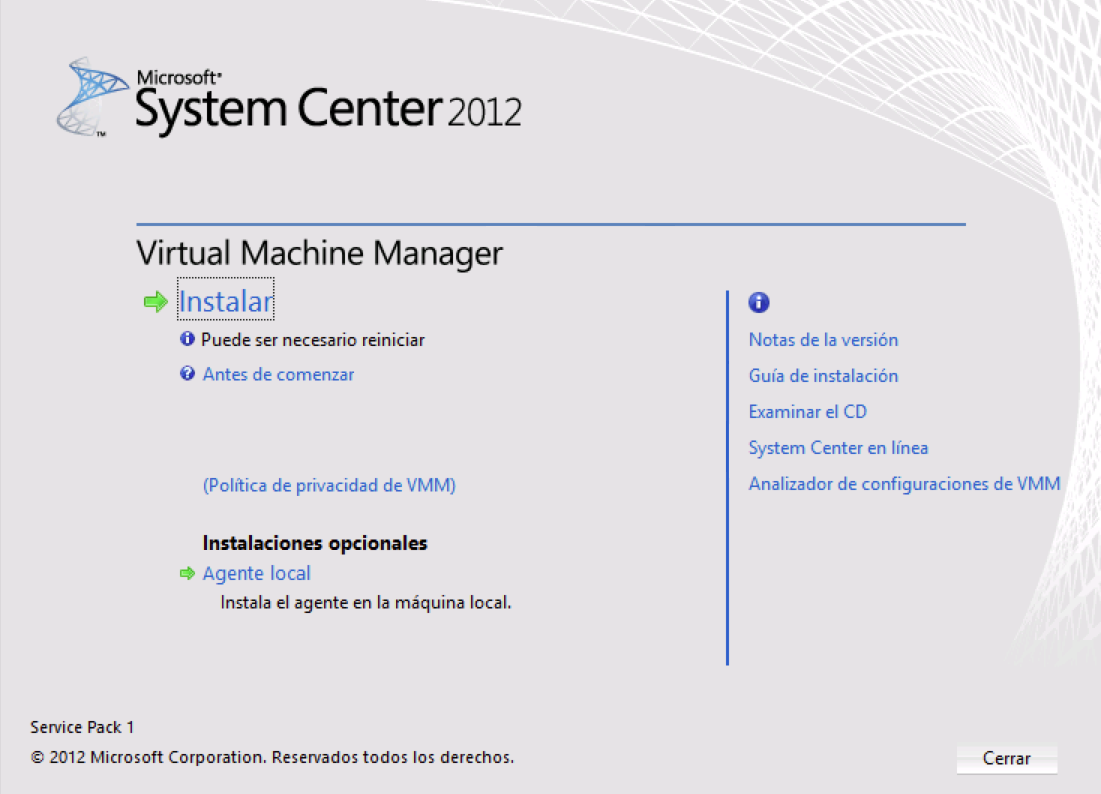Click text Instala el agente en la máquina local
The width and height of the screenshot is (1101, 794).
coord(366,602)
